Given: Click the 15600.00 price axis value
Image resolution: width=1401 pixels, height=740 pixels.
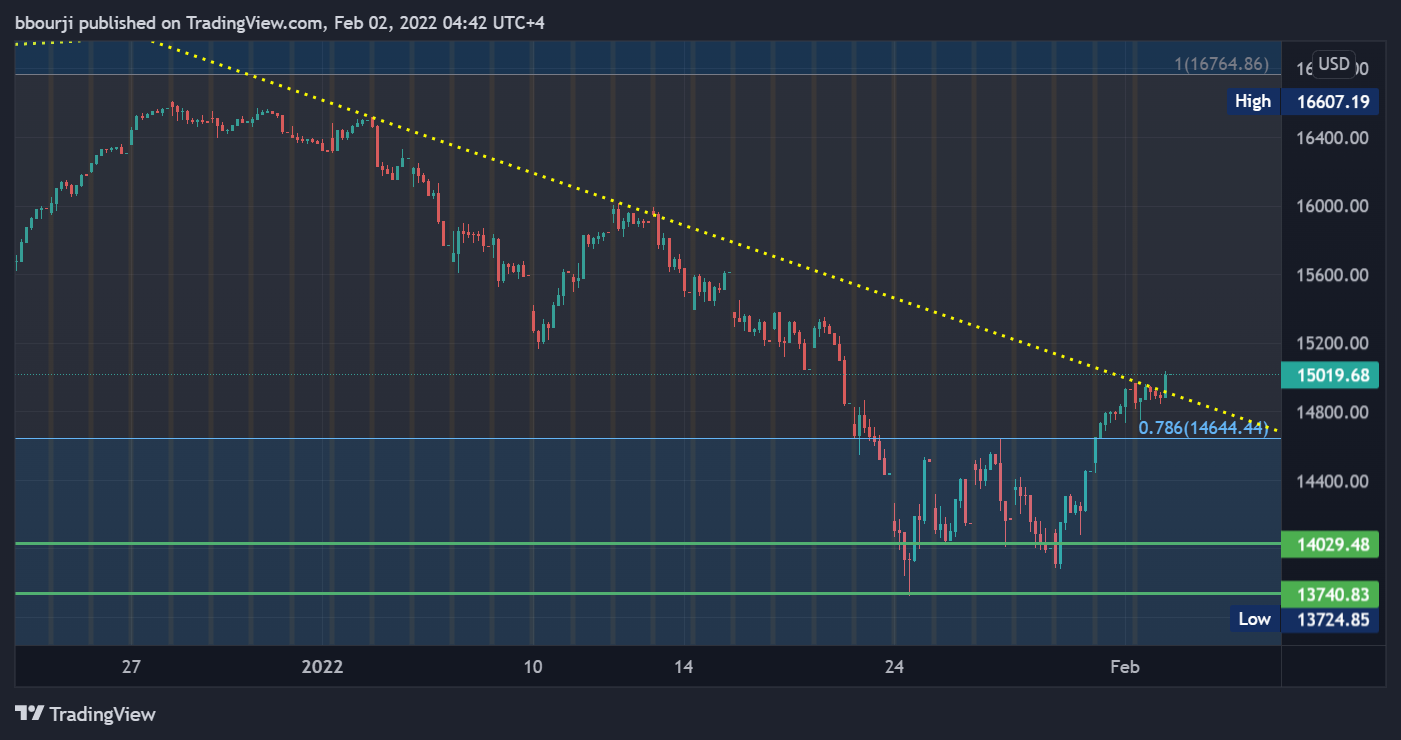Looking at the screenshot, I should tap(1332, 275).
